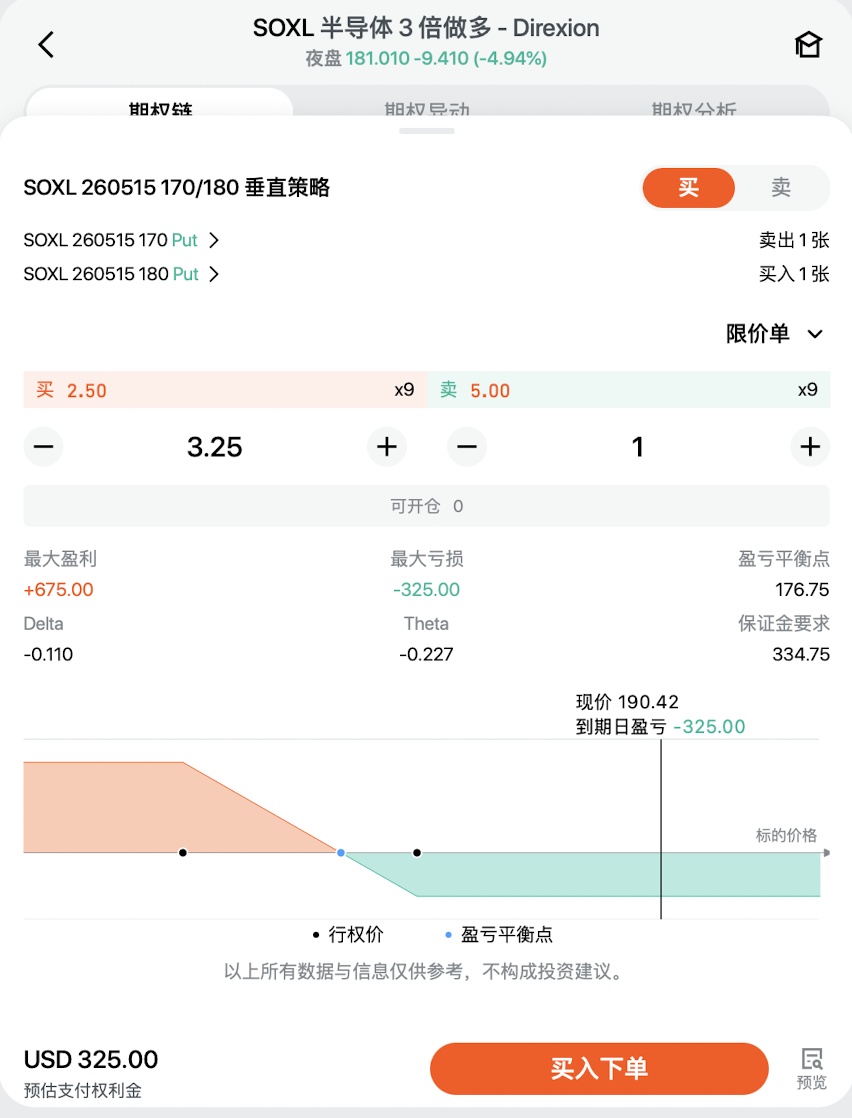This screenshot has height=1118, width=852.
Task: Select the ask price 5.00 row
Action: pyautogui.click(x=628, y=389)
